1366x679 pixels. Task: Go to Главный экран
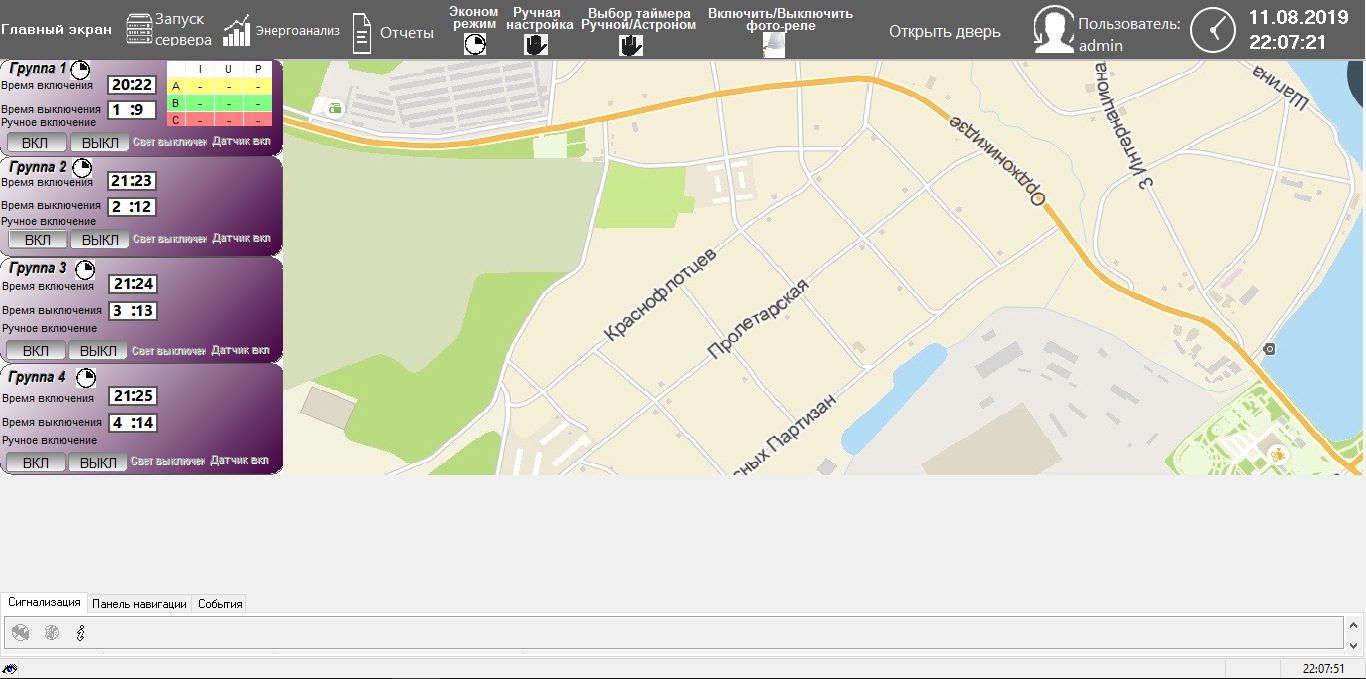56,30
